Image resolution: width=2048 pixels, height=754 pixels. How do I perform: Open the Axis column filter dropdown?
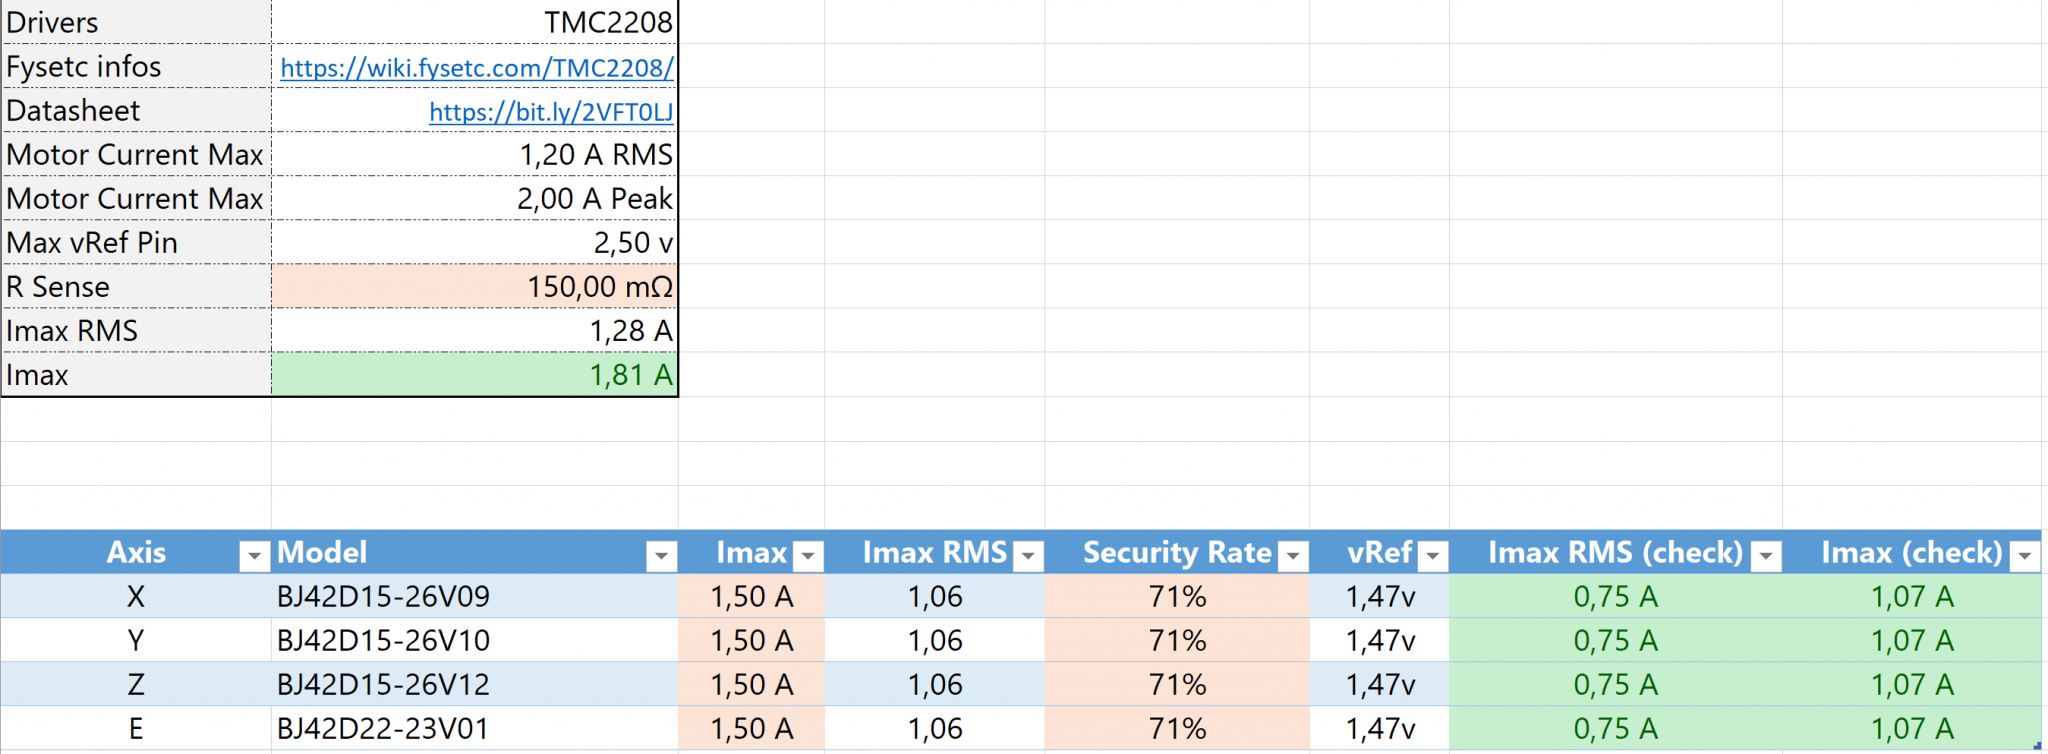255,555
